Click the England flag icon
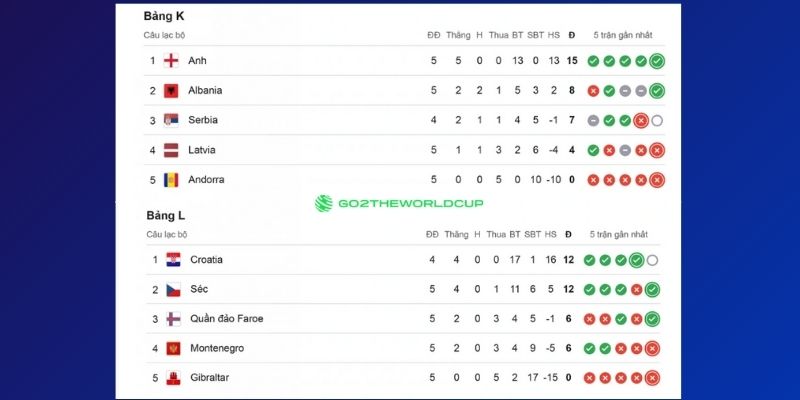The image size is (800, 400). pos(171,61)
